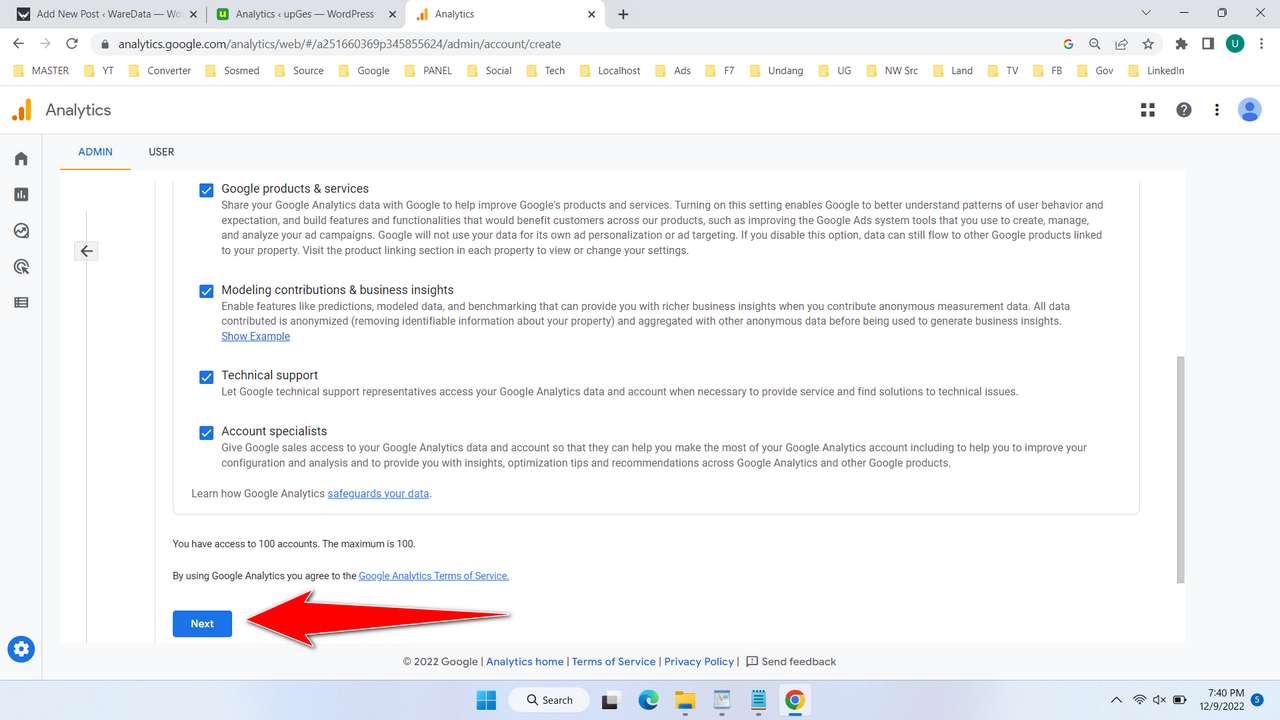Open the Library icon in the sidebar
Viewport: 1280px width, 720px height.
coord(20,302)
